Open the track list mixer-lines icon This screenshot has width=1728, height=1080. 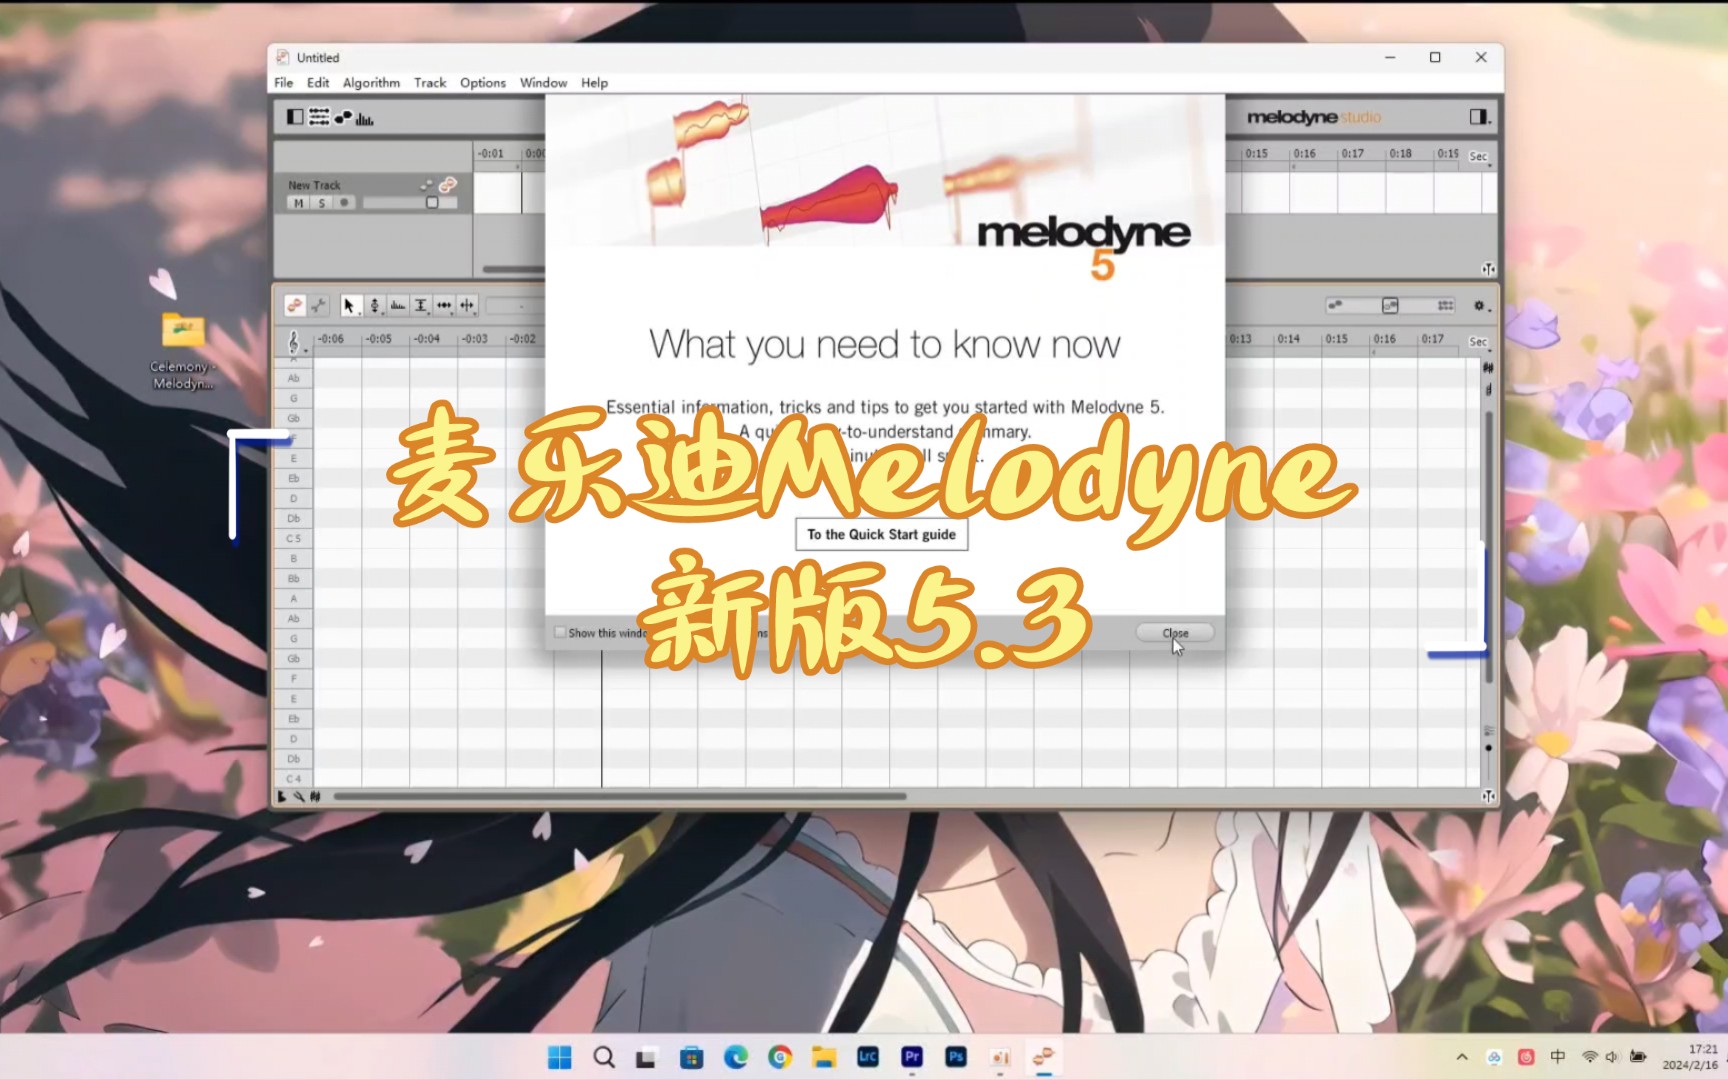319,117
